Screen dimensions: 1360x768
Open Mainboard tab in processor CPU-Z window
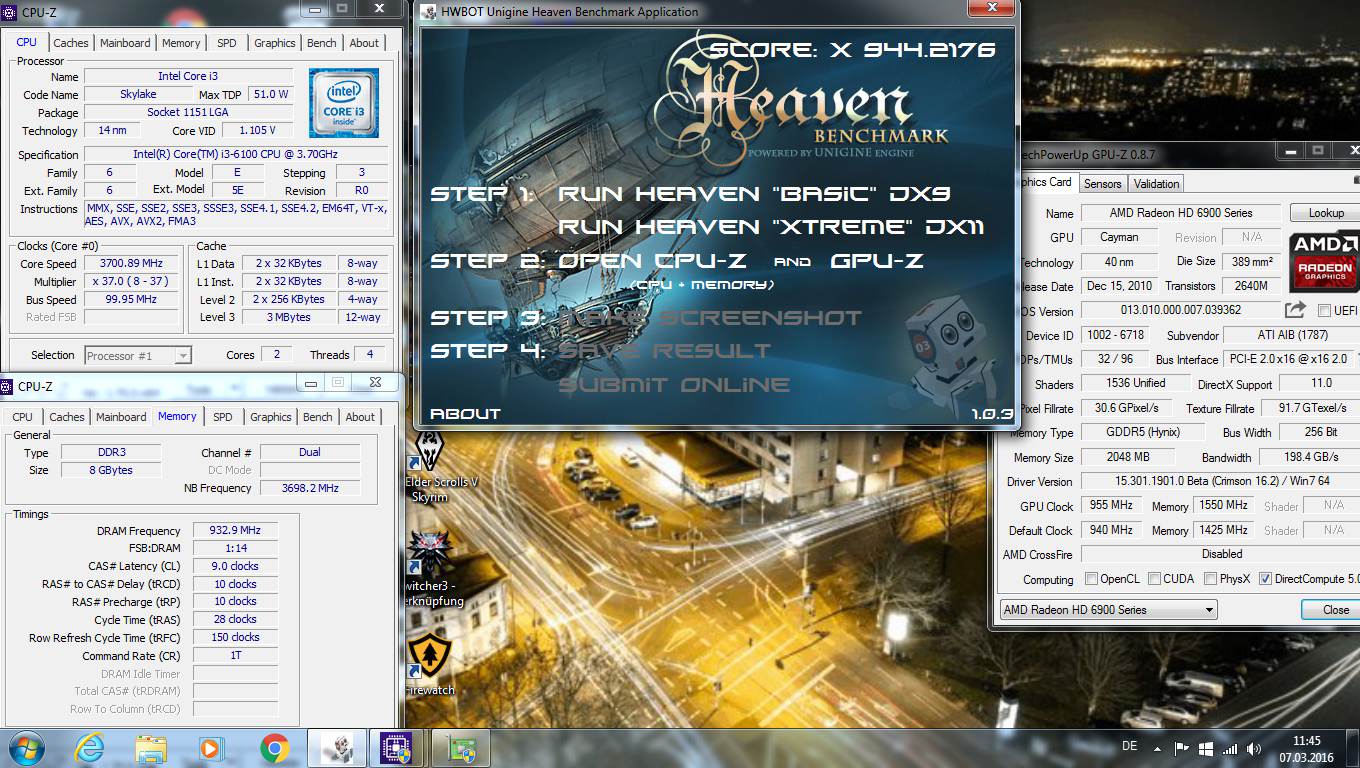(125, 43)
